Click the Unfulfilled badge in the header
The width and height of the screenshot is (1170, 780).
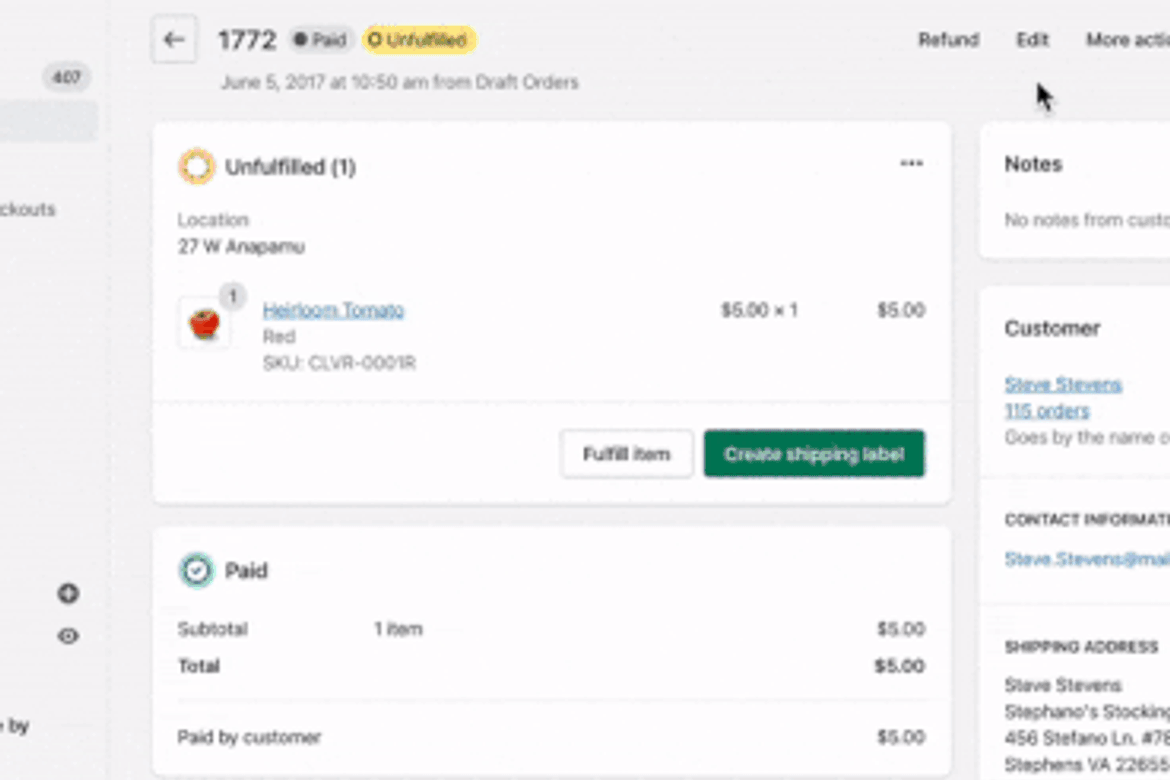click(x=418, y=40)
